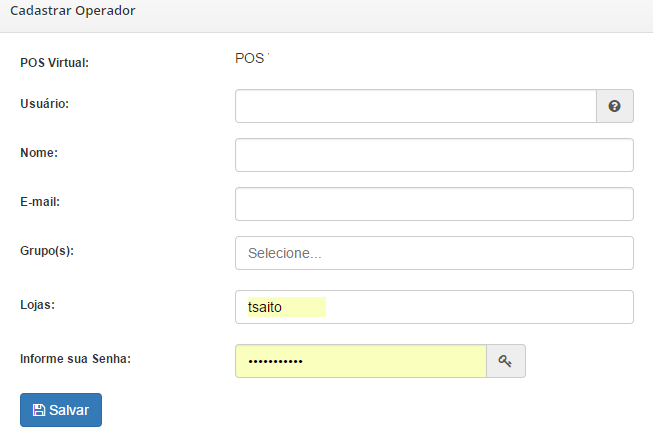Image resolution: width=653 pixels, height=439 pixels.
Task: Click the POS Virtual label
Action: 55,62
